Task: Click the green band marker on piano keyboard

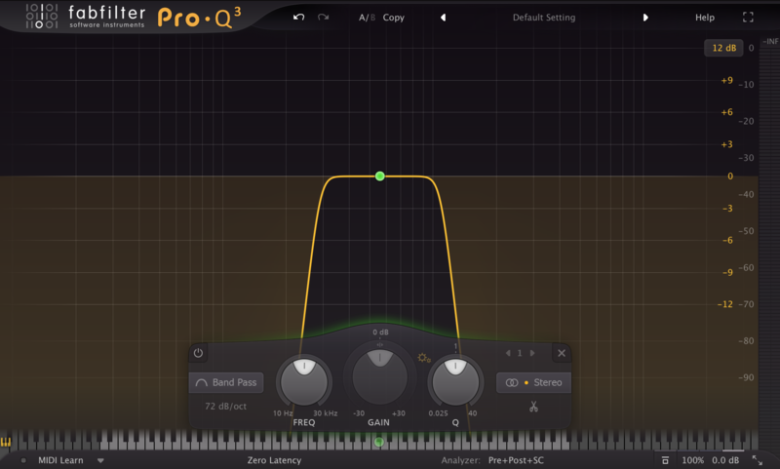Action: [x=379, y=442]
